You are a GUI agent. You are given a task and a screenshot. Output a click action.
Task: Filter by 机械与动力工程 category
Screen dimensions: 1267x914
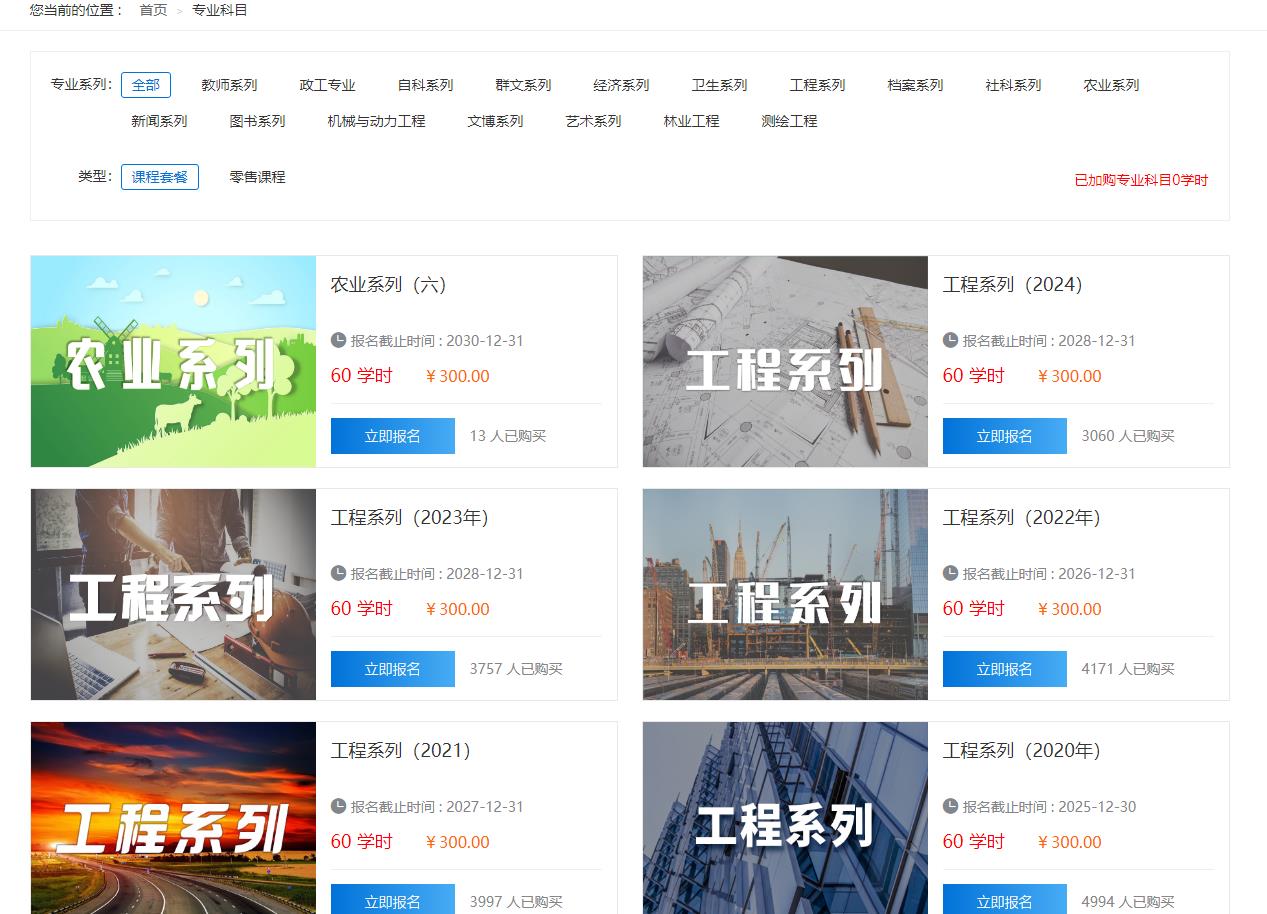click(376, 121)
